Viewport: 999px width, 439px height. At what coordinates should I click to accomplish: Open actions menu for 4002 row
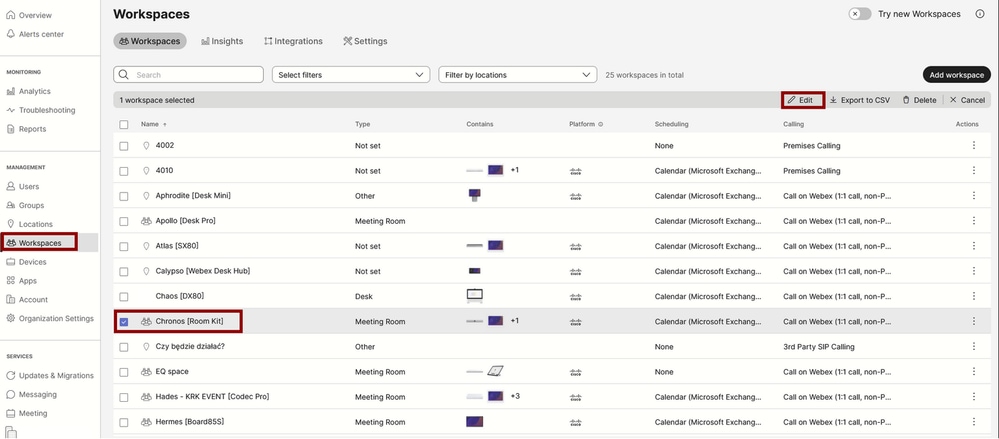(974, 145)
